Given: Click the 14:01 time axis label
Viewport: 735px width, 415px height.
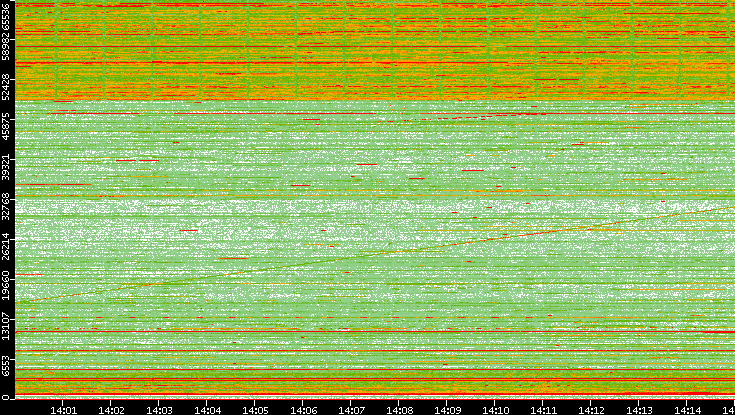Looking at the screenshot, I should click(63, 410).
